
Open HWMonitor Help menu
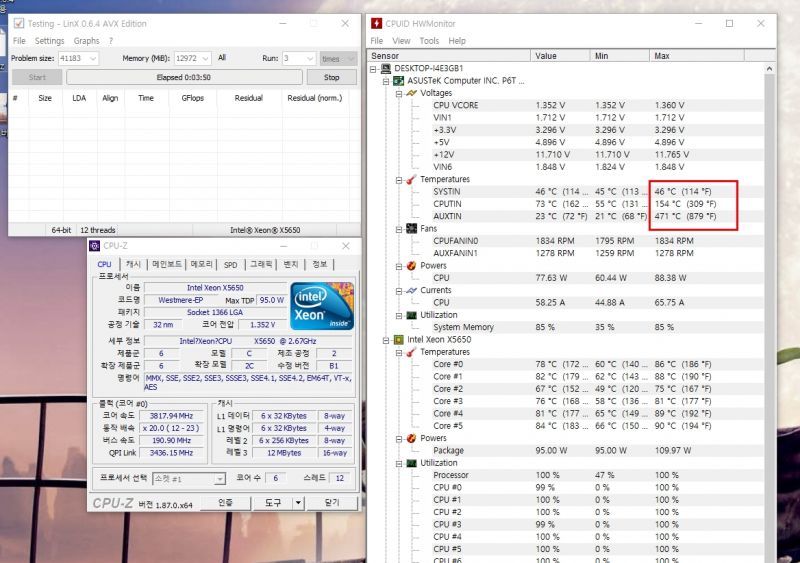tap(457, 41)
